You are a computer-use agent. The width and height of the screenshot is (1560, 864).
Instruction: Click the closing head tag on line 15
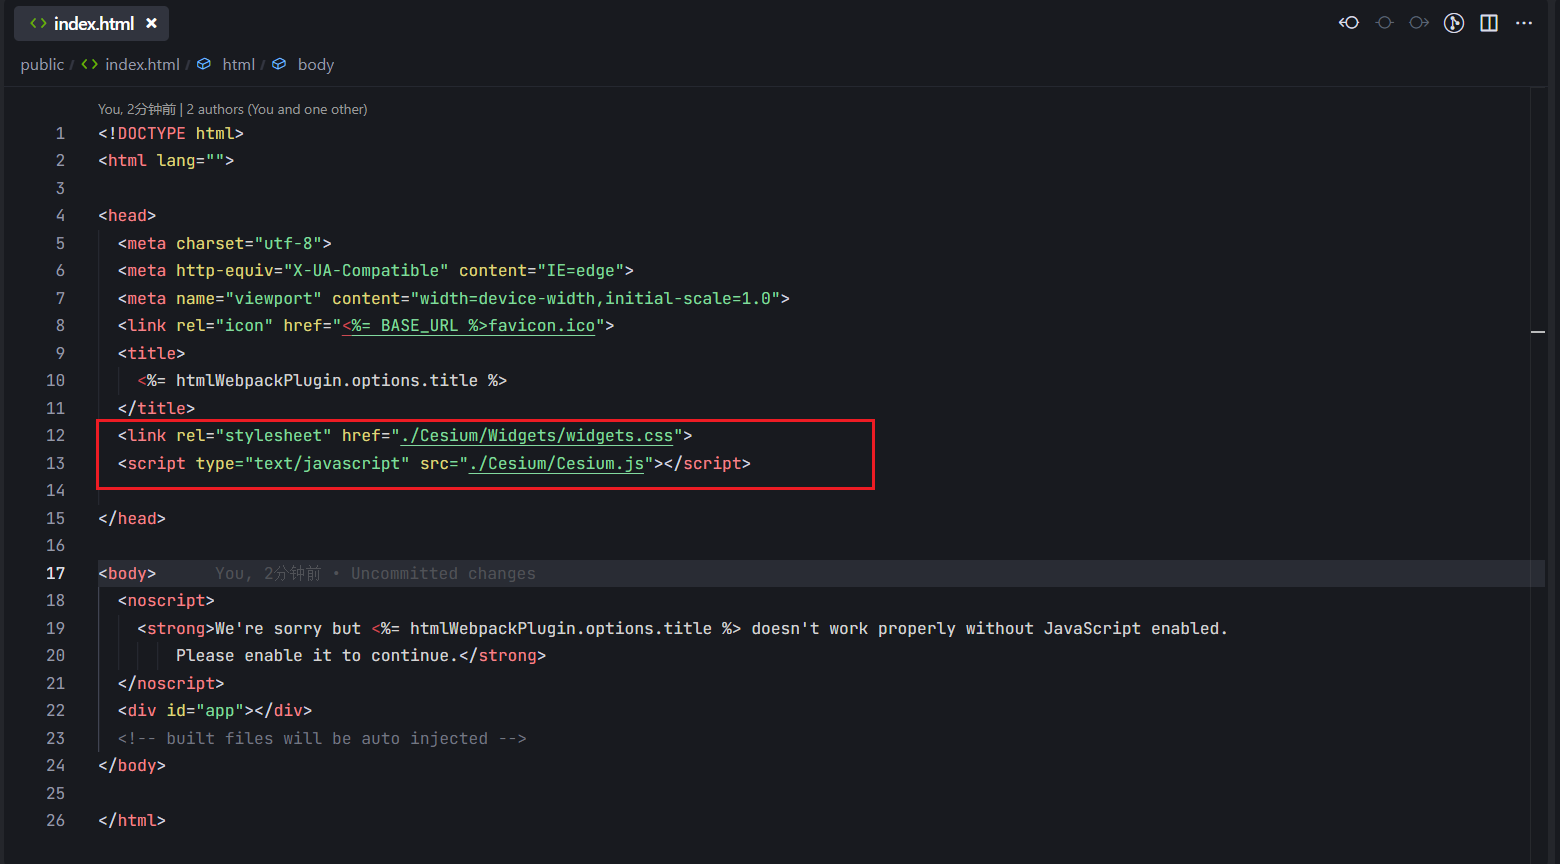coord(132,519)
